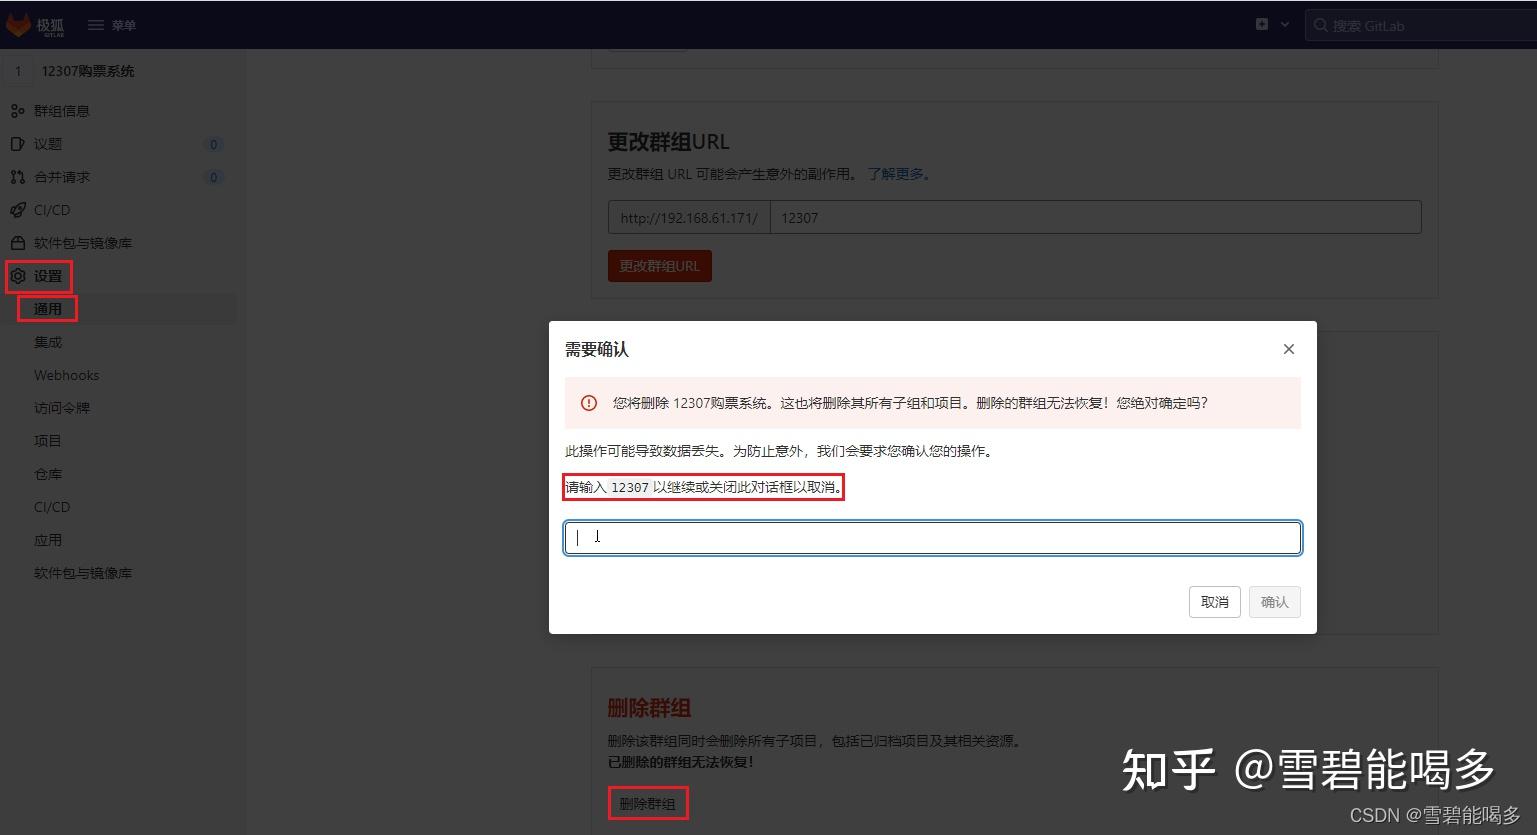
Task: Click the CI/CD rocket icon in sidebar
Action: [18, 210]
